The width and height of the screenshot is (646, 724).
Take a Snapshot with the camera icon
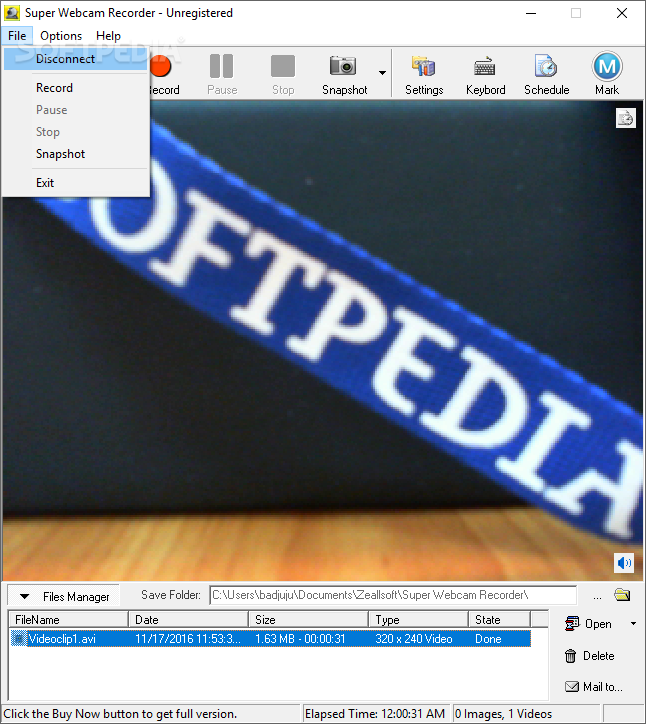click(x=344, y=74)
